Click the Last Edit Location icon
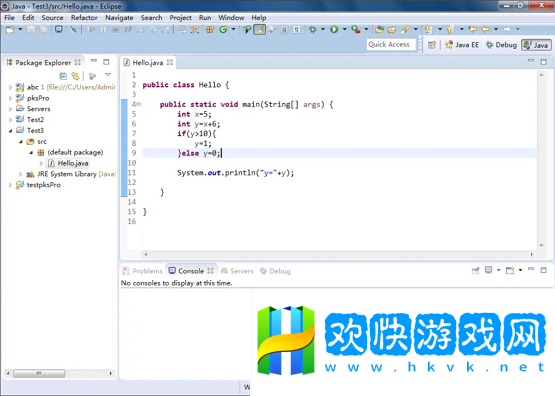 473,30
